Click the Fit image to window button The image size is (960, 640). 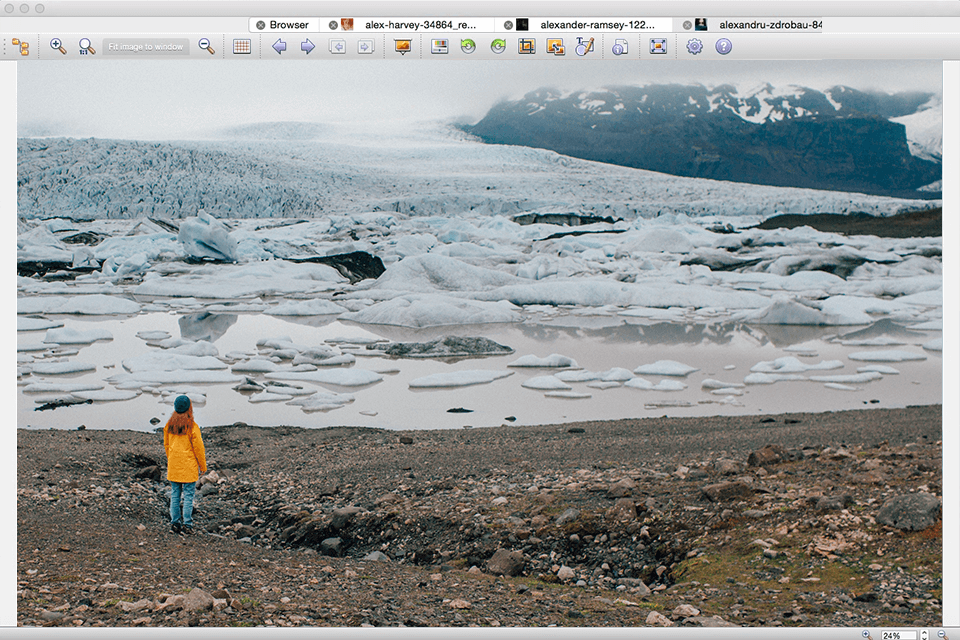[x=146, y=46]
